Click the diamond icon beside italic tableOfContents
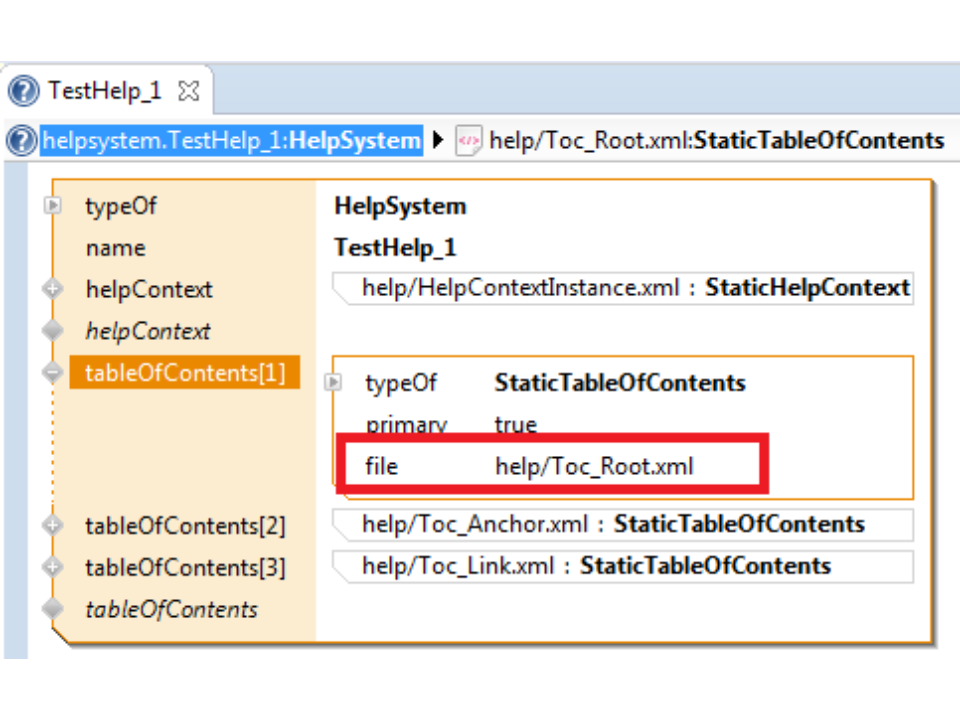Screen dimensions: 960x720 click(53, 609)
